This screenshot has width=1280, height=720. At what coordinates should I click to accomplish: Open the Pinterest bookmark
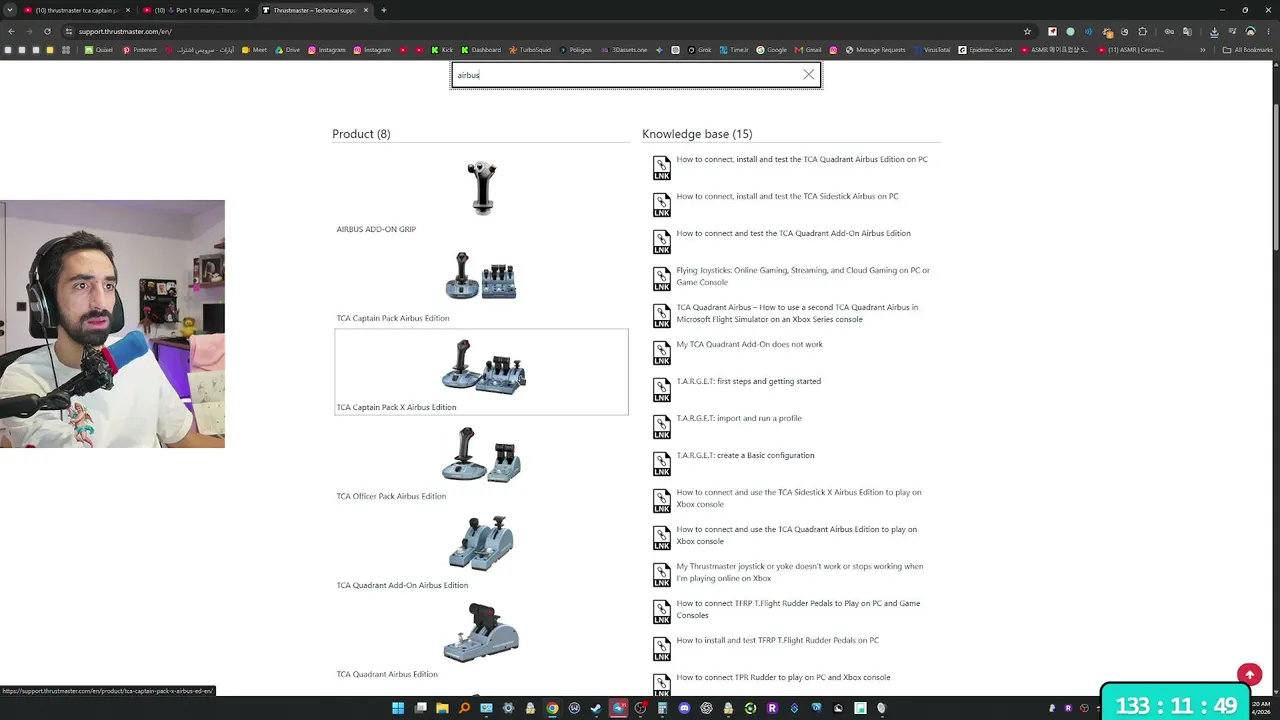(140, 49)
